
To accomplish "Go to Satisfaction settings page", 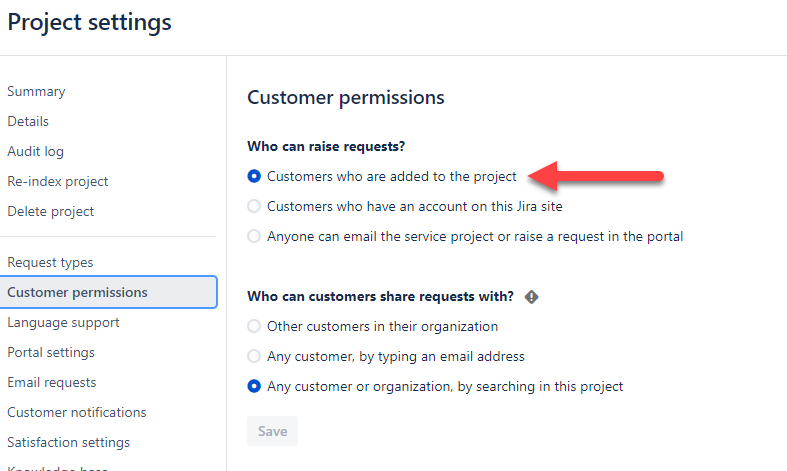I will [68, 443].
